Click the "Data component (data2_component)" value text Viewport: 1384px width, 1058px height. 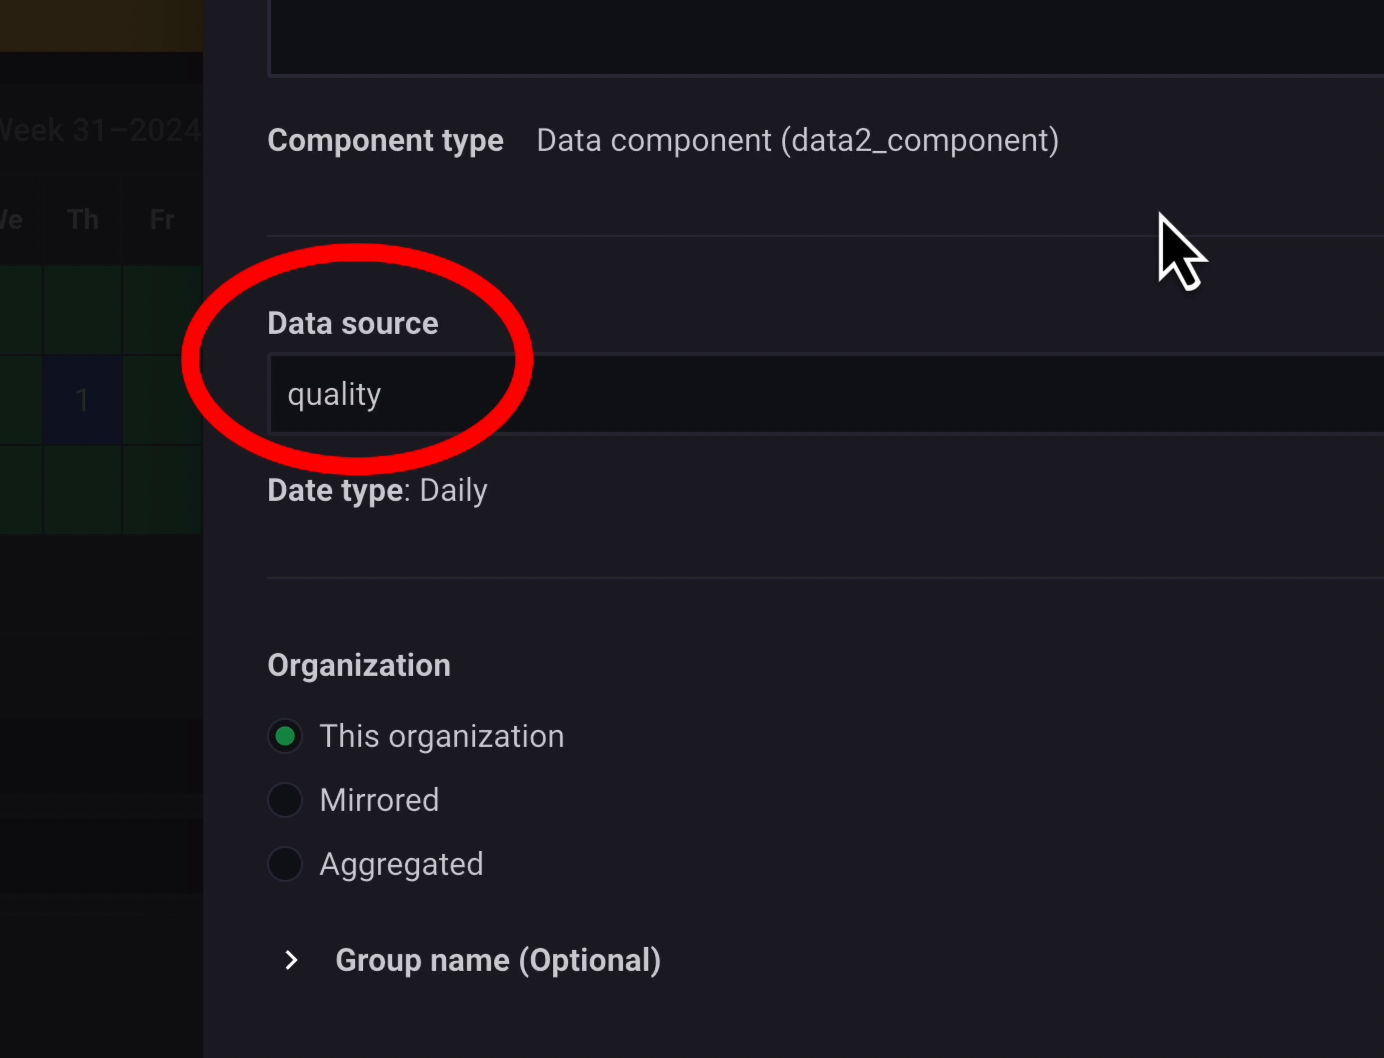tap(797, 141)
